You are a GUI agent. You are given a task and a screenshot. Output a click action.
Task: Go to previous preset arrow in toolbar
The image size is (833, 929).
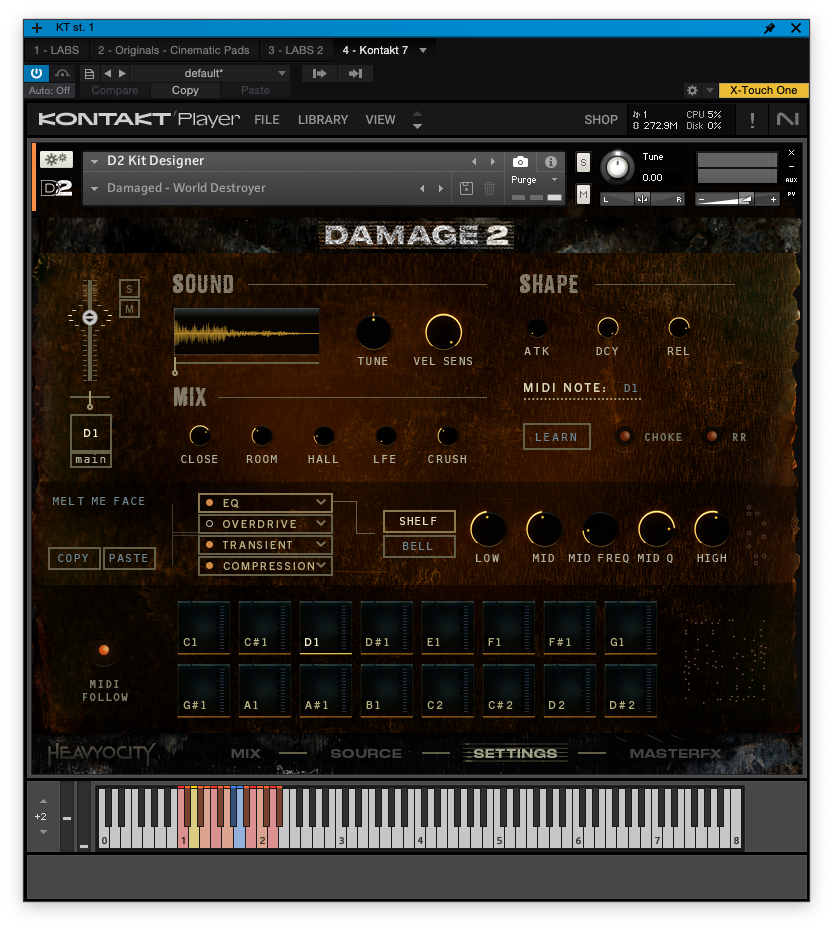coord(107,73)
